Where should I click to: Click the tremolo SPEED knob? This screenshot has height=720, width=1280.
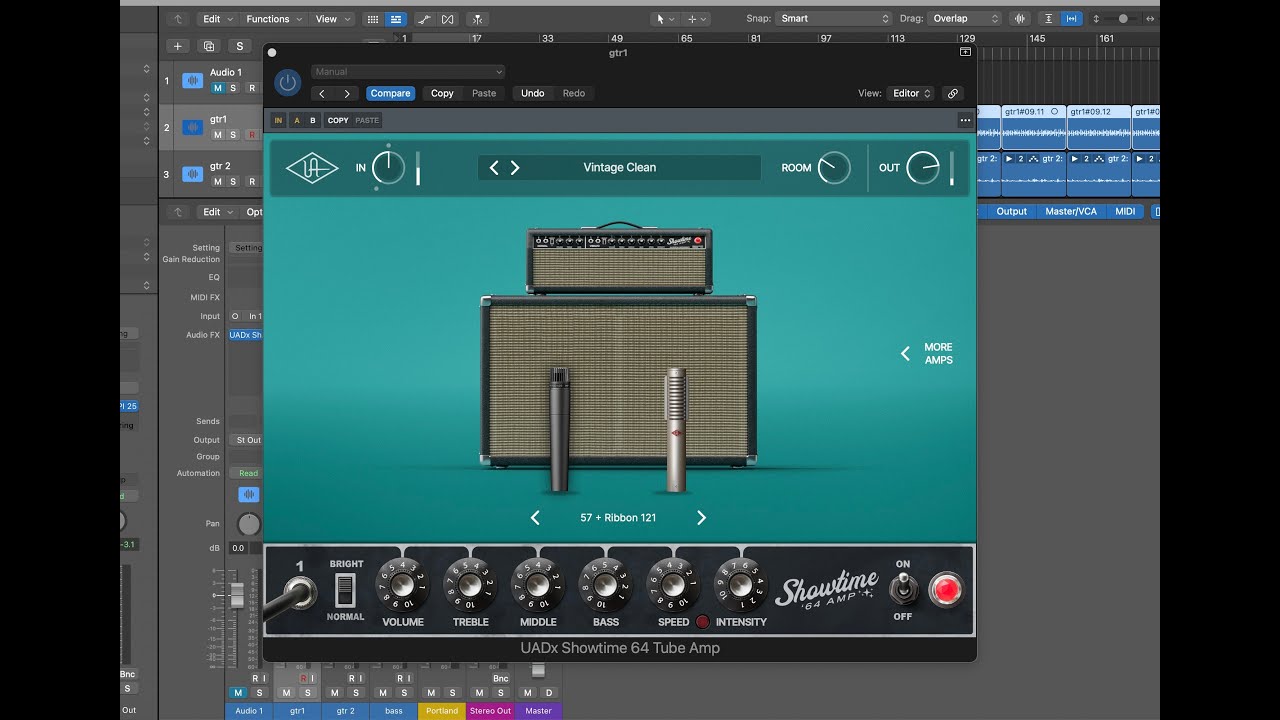(674, 585)
